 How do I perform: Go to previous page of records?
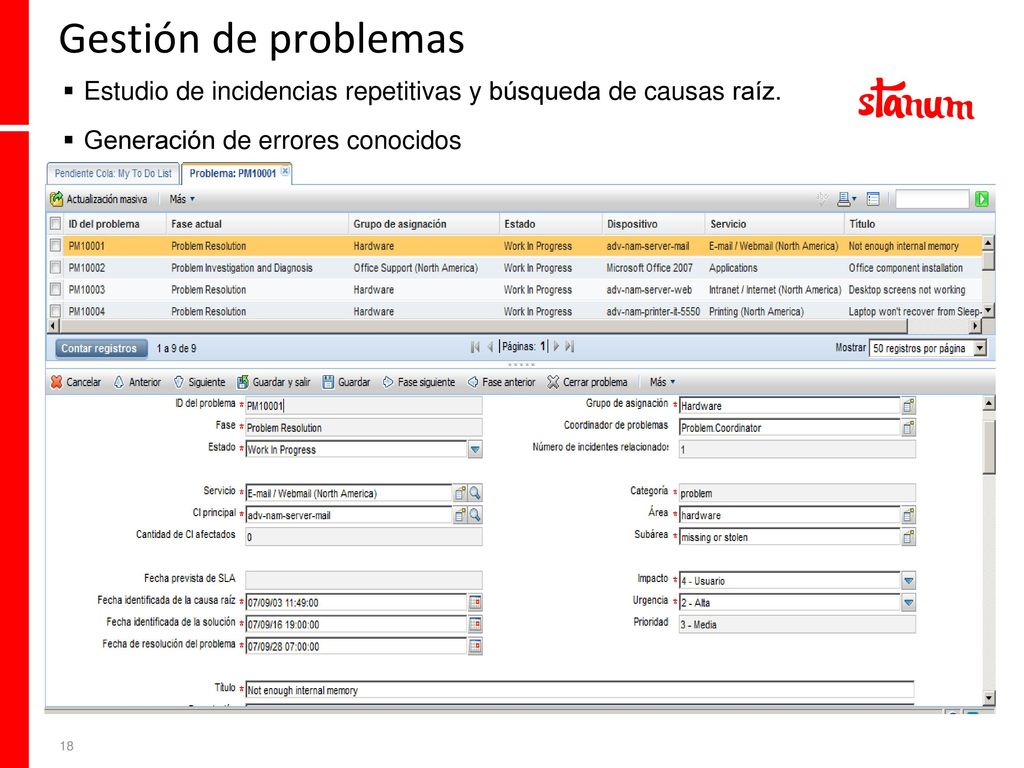pyautogui.click(x=490, y=347)
